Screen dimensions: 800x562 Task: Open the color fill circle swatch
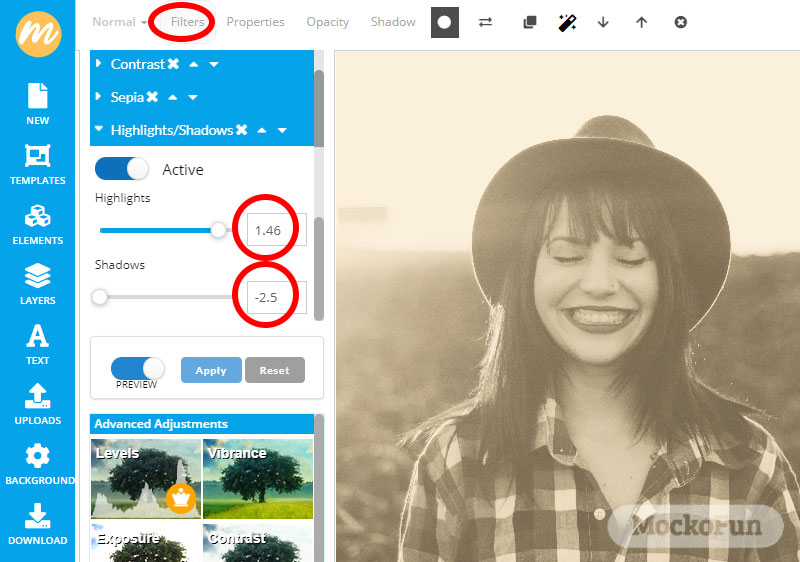pos(444,22)
